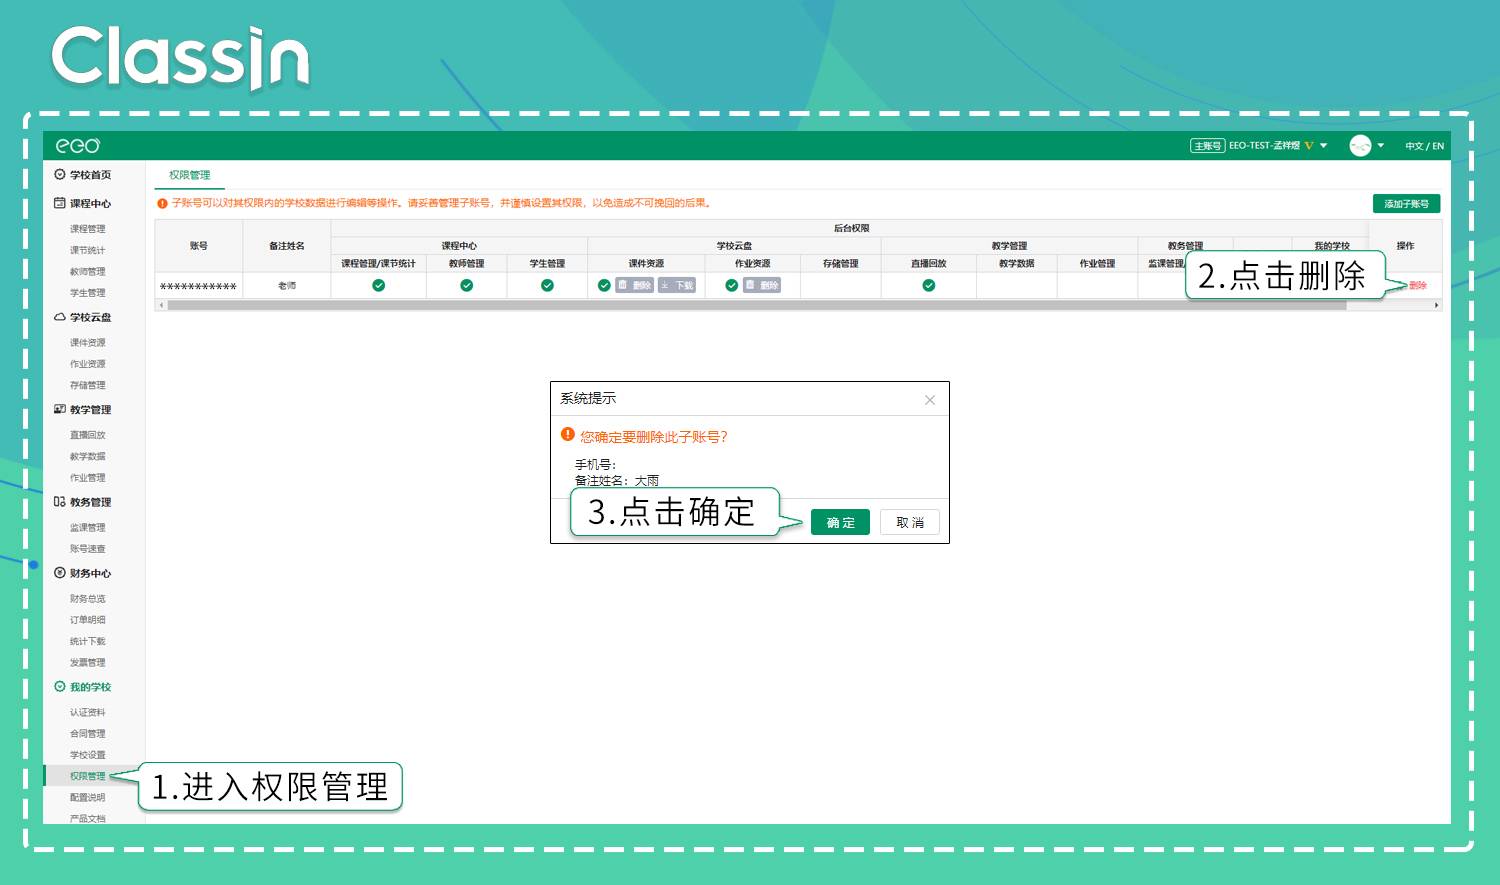This screenshot has height=885, width=1500.
Task: Click the 学校云盘 cloud icon
Action: (x=60, y=317)
